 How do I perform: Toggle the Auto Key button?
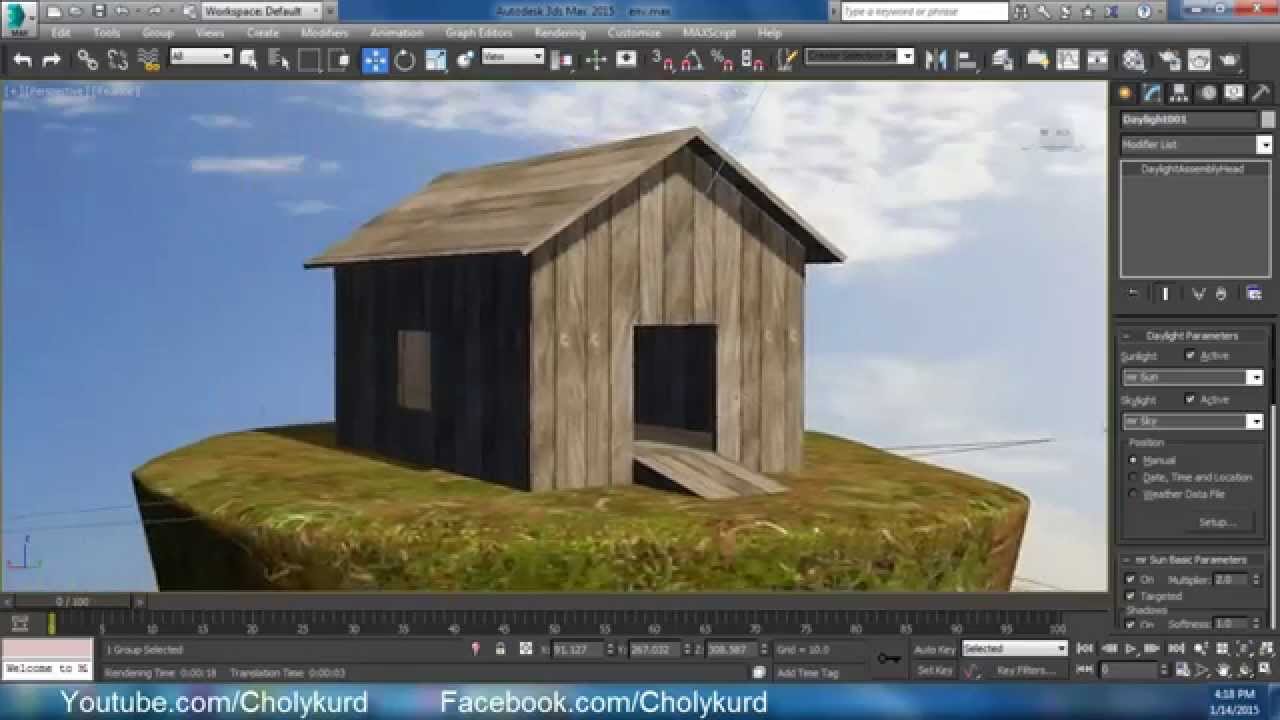pyautogui.click(x=934, y=649)
